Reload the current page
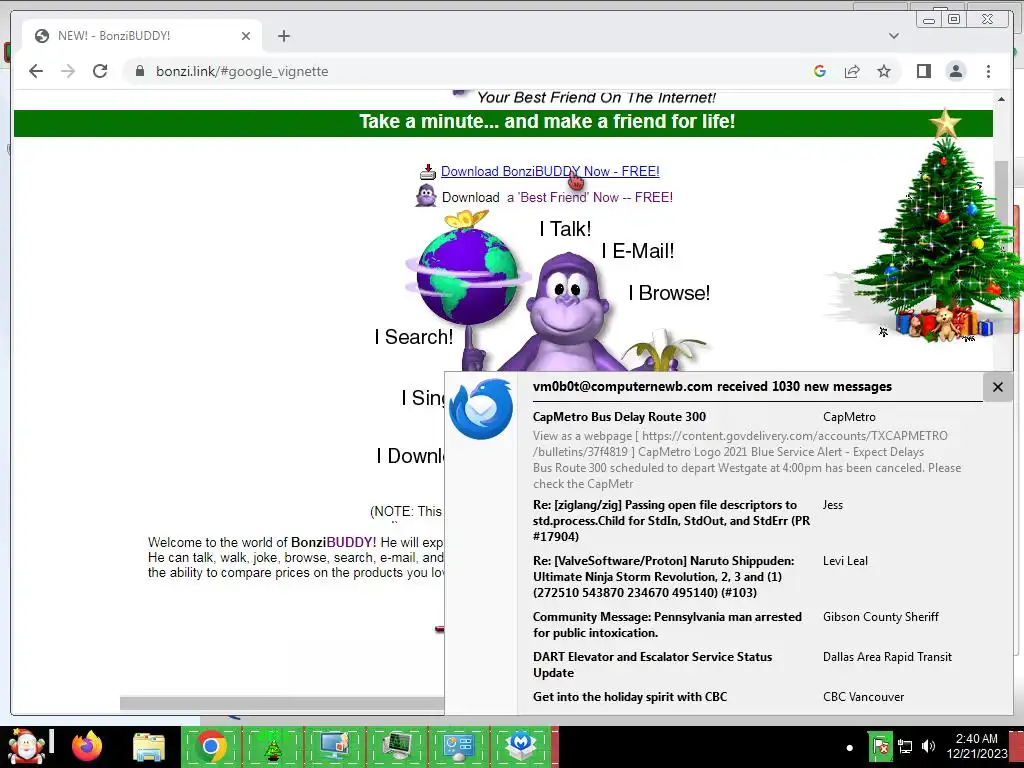1024x768 pixels. (x=100, y=71)
